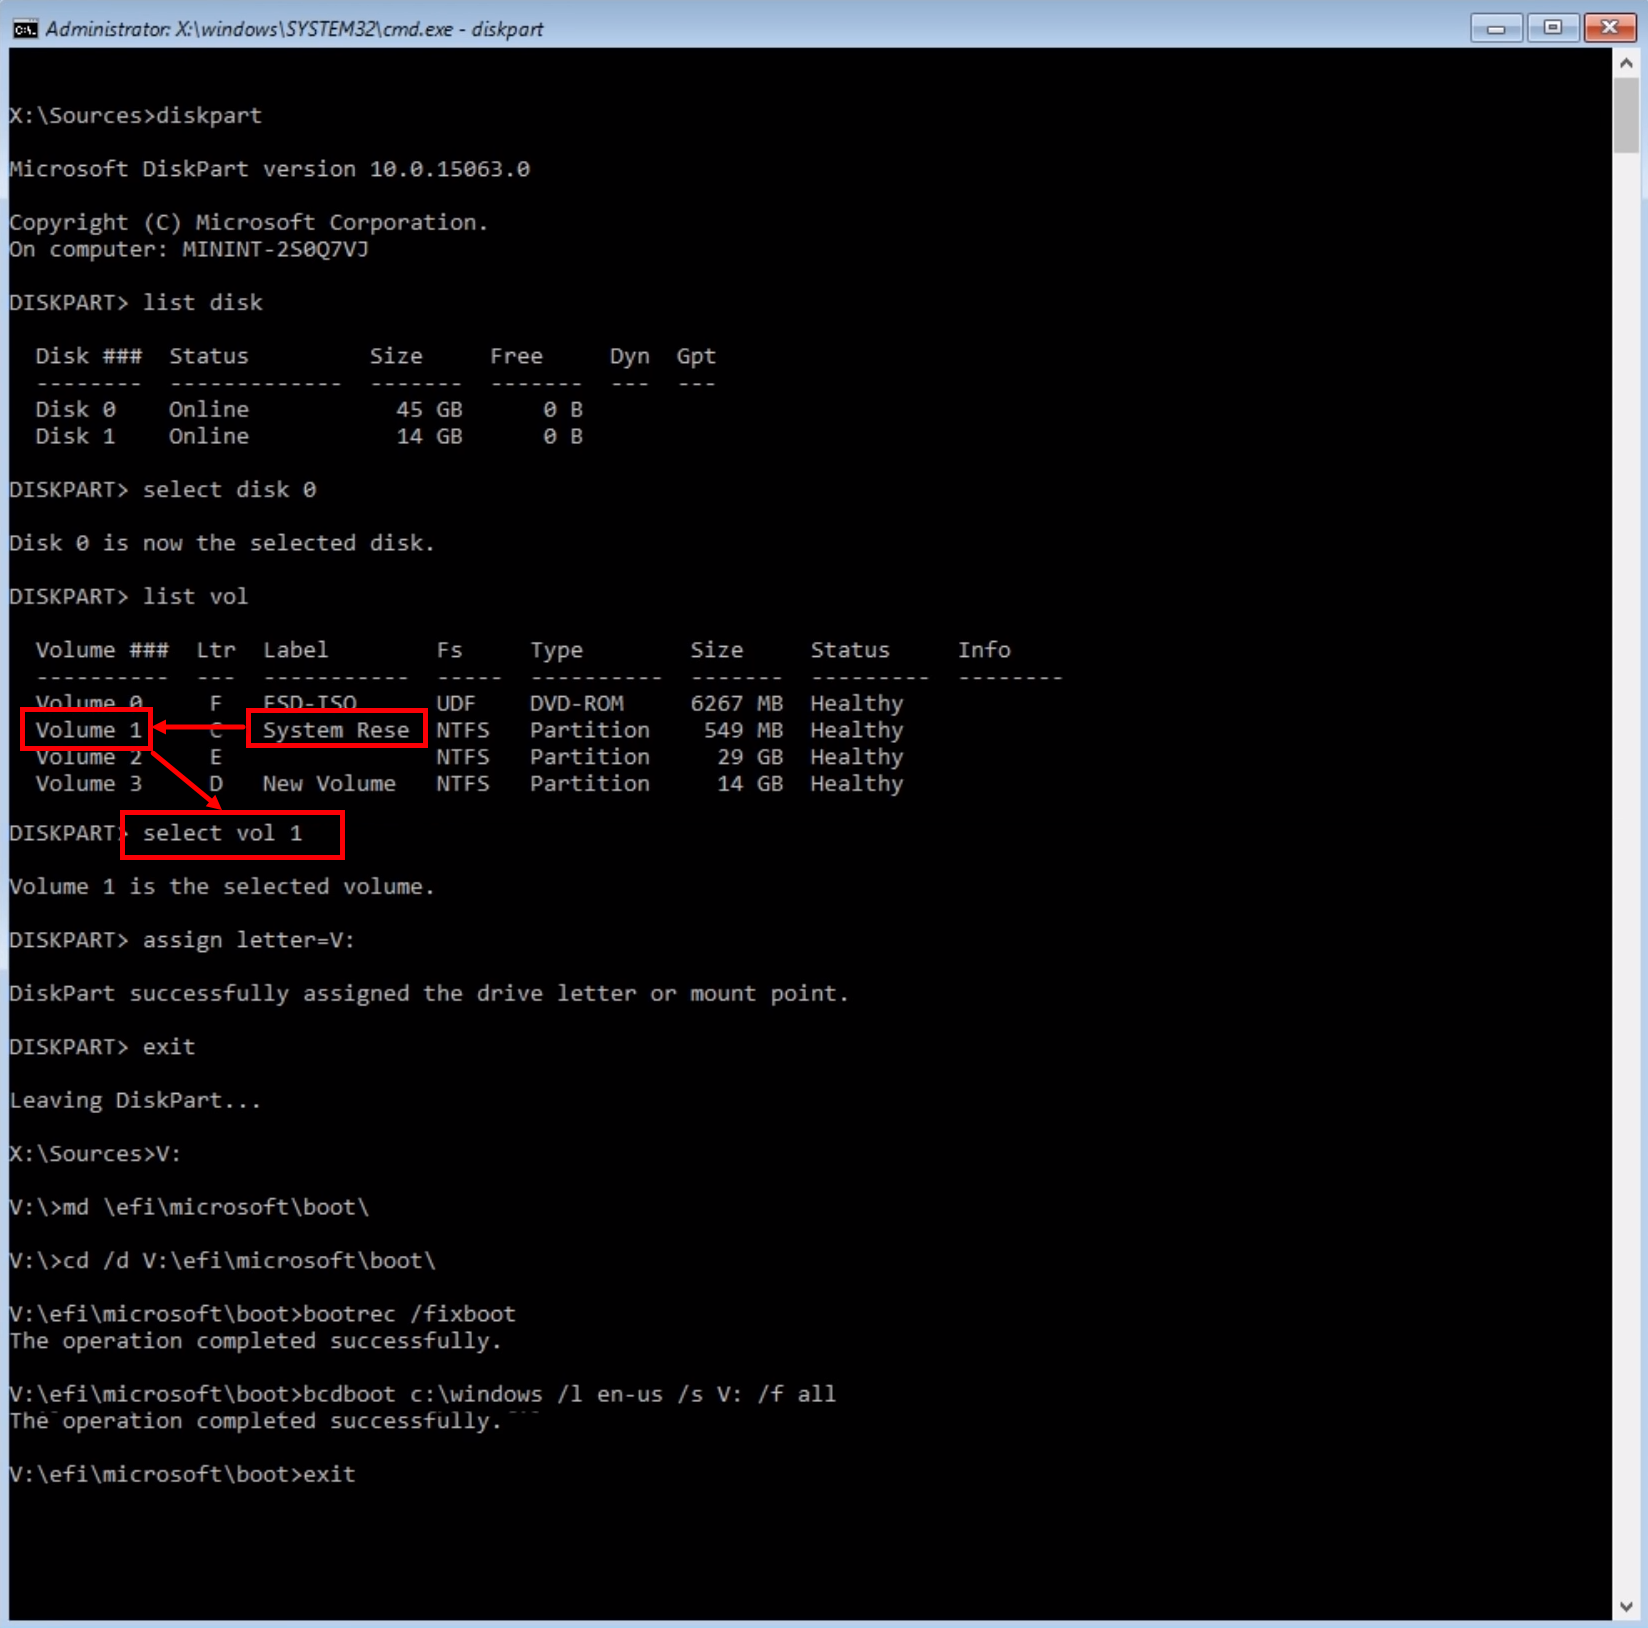1648x1628 pixels.
Task: Close the diskpart command window
Action: tap(1608, 28)
